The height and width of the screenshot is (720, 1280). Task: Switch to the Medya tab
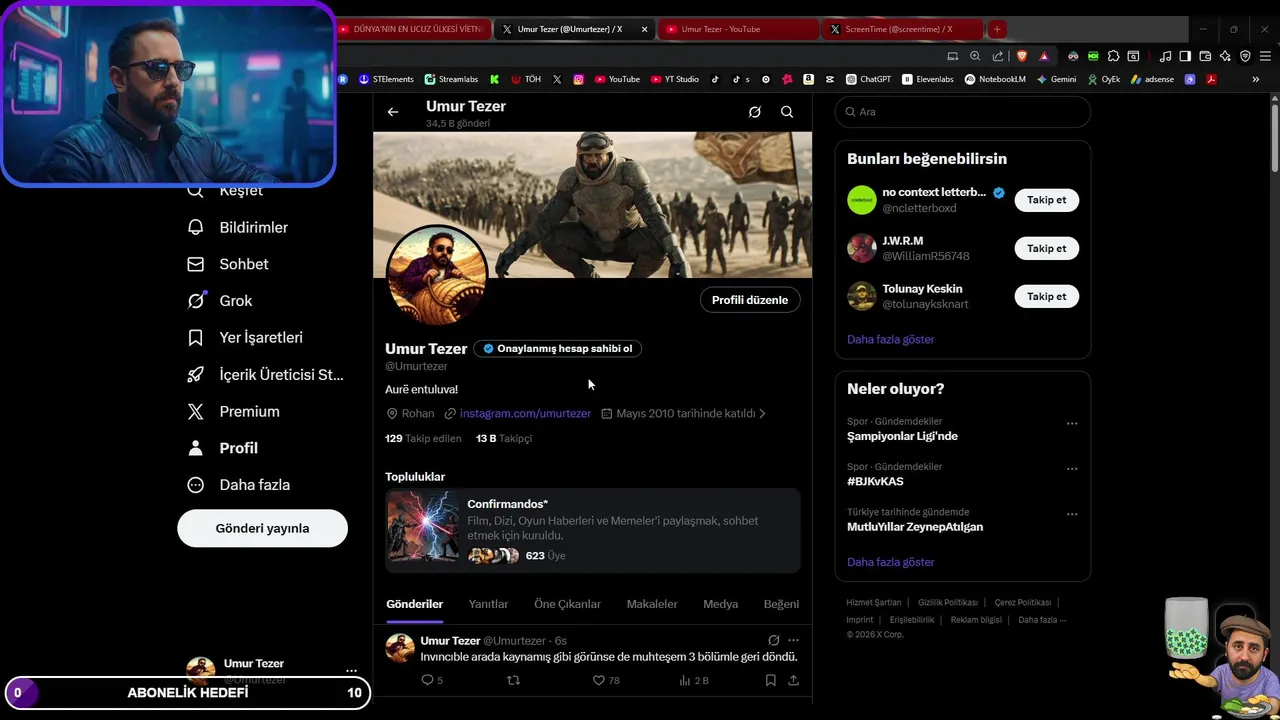(x=720, y=604)
